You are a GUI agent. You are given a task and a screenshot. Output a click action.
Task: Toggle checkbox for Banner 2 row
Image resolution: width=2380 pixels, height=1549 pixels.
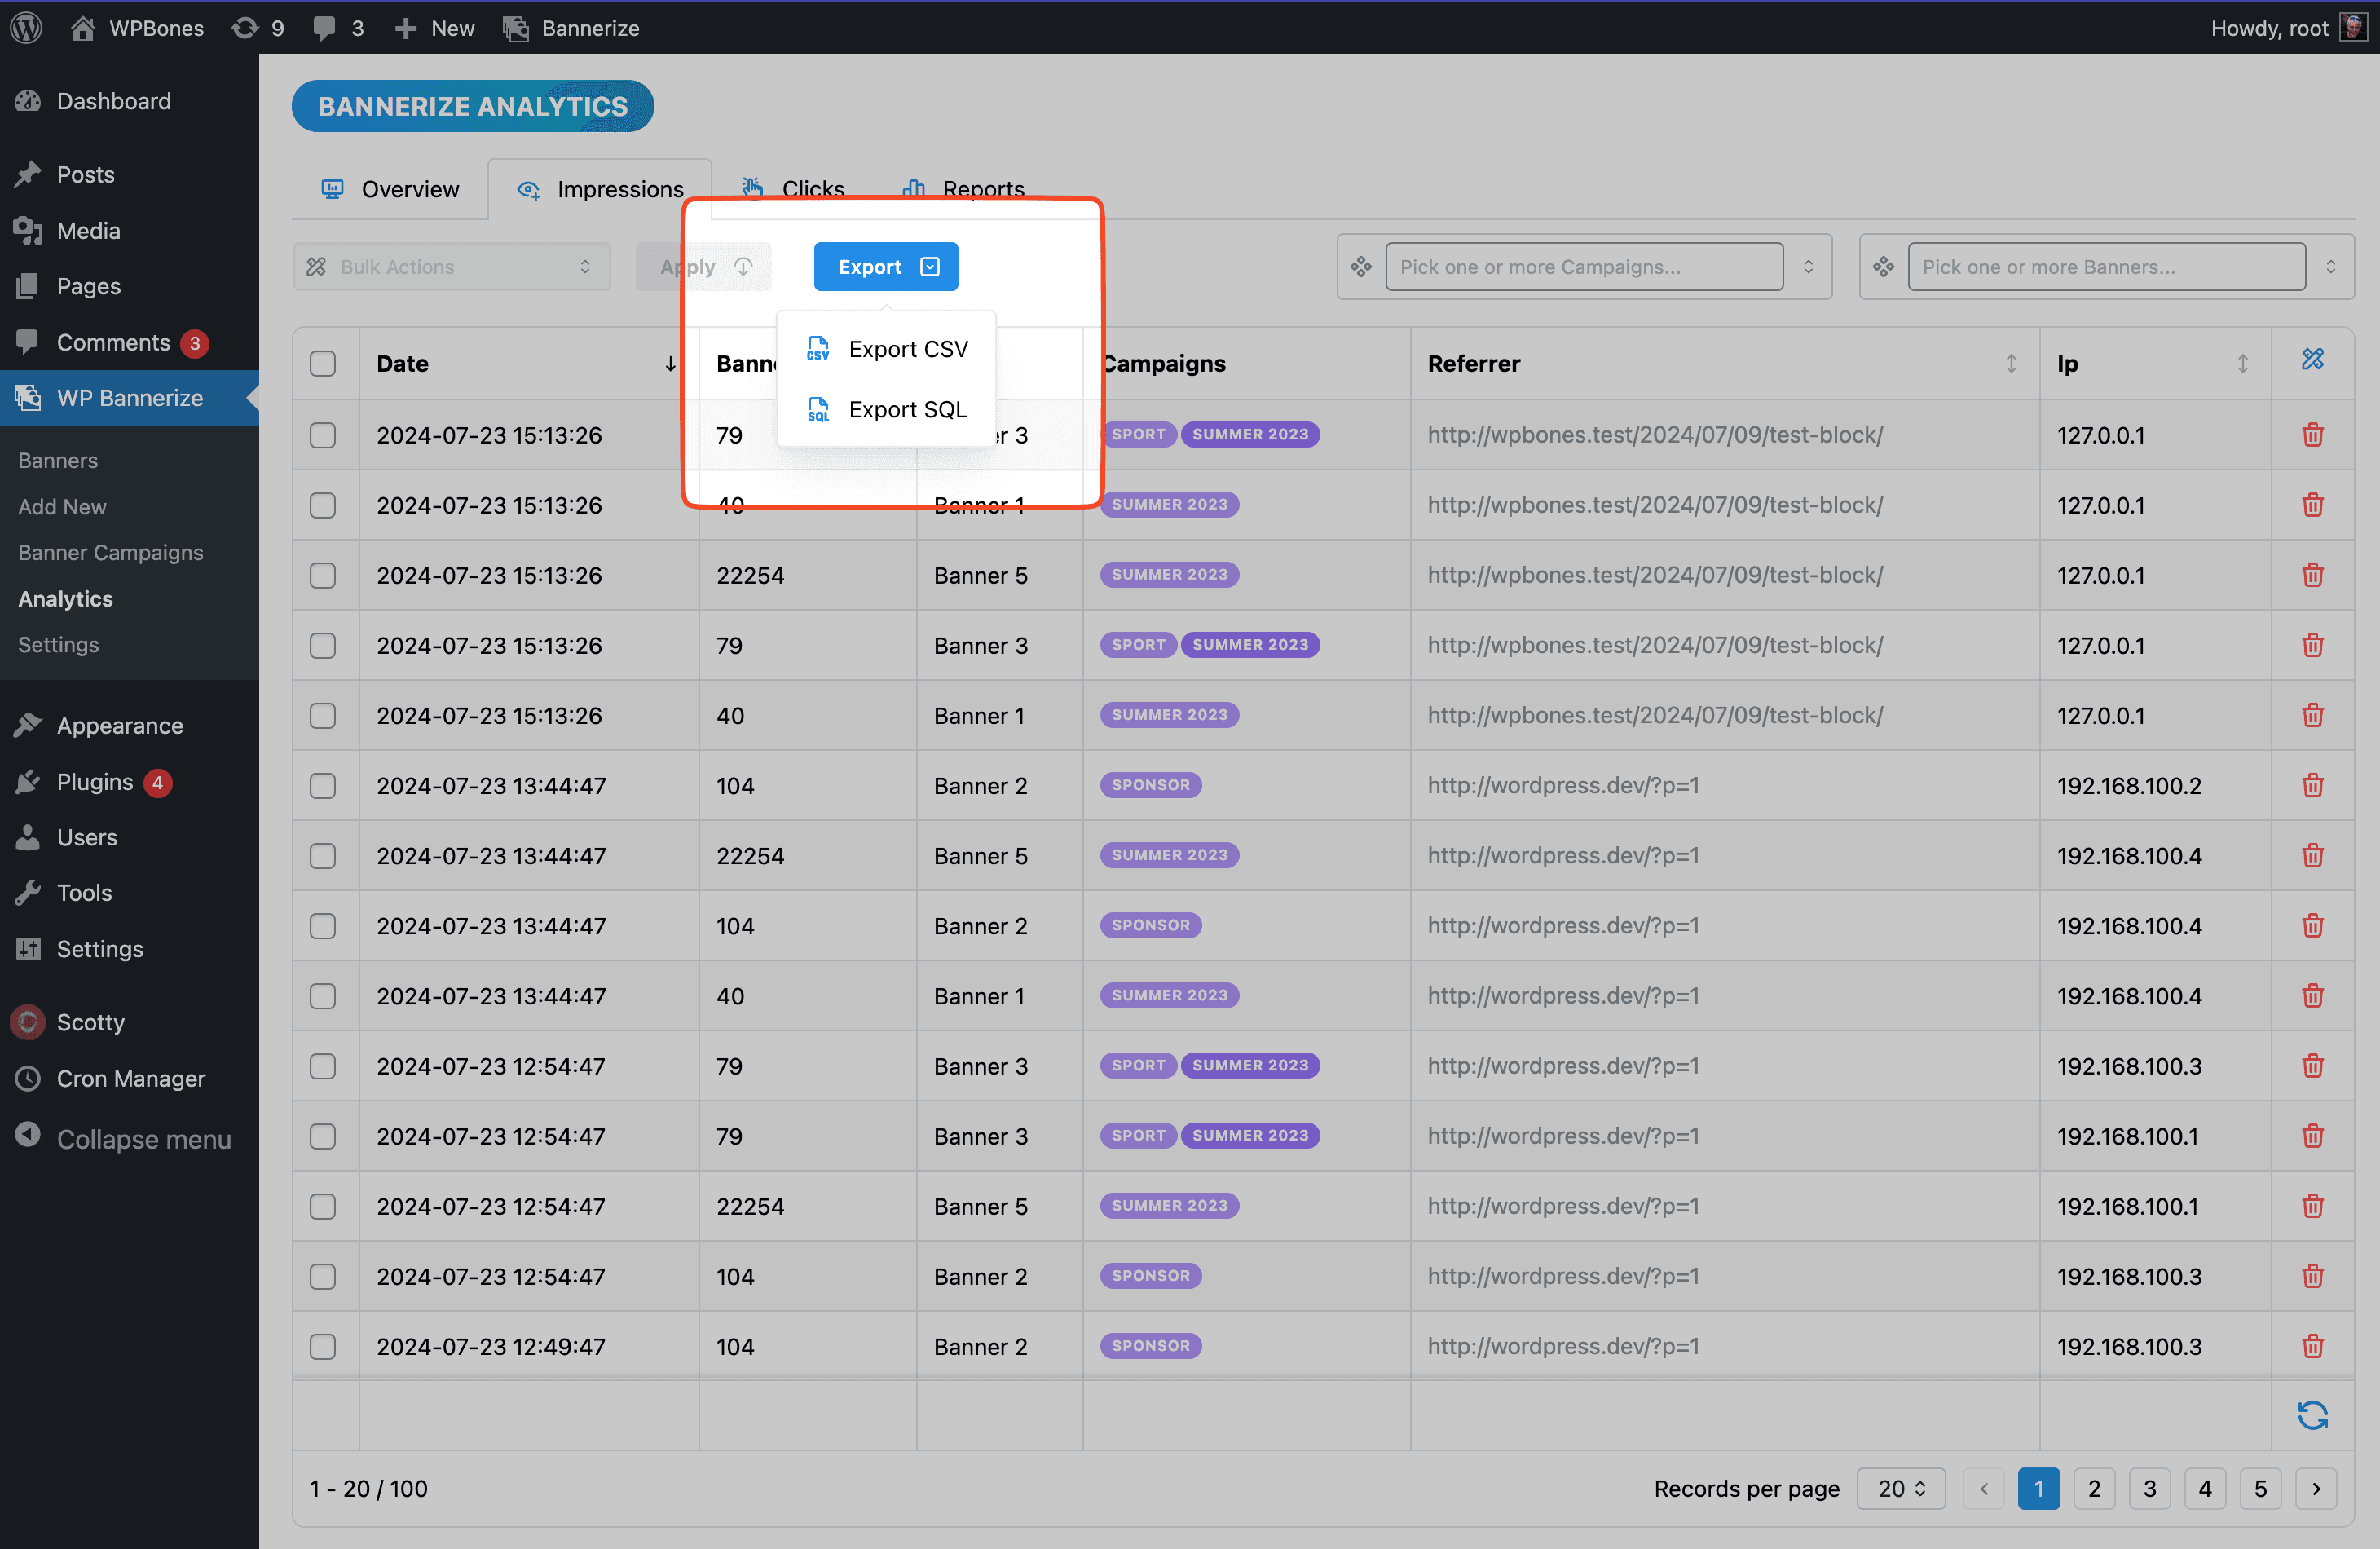click(324, 784)
